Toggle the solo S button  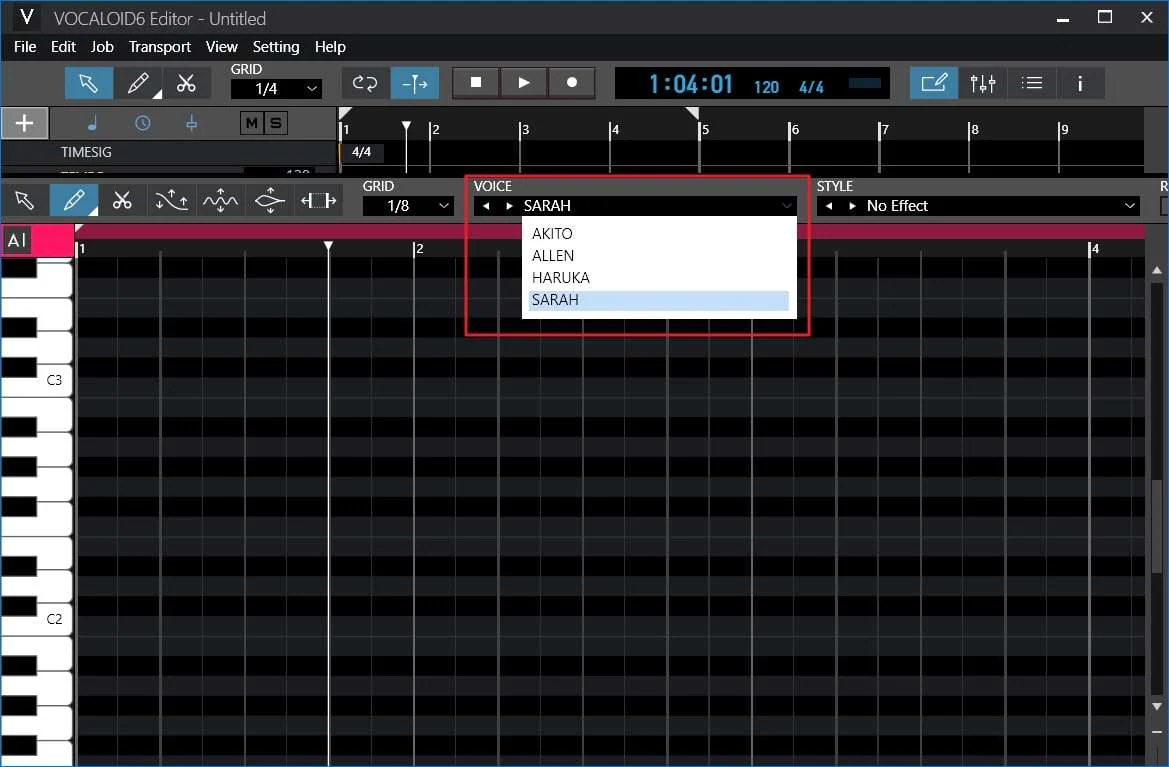click(275, 123)
